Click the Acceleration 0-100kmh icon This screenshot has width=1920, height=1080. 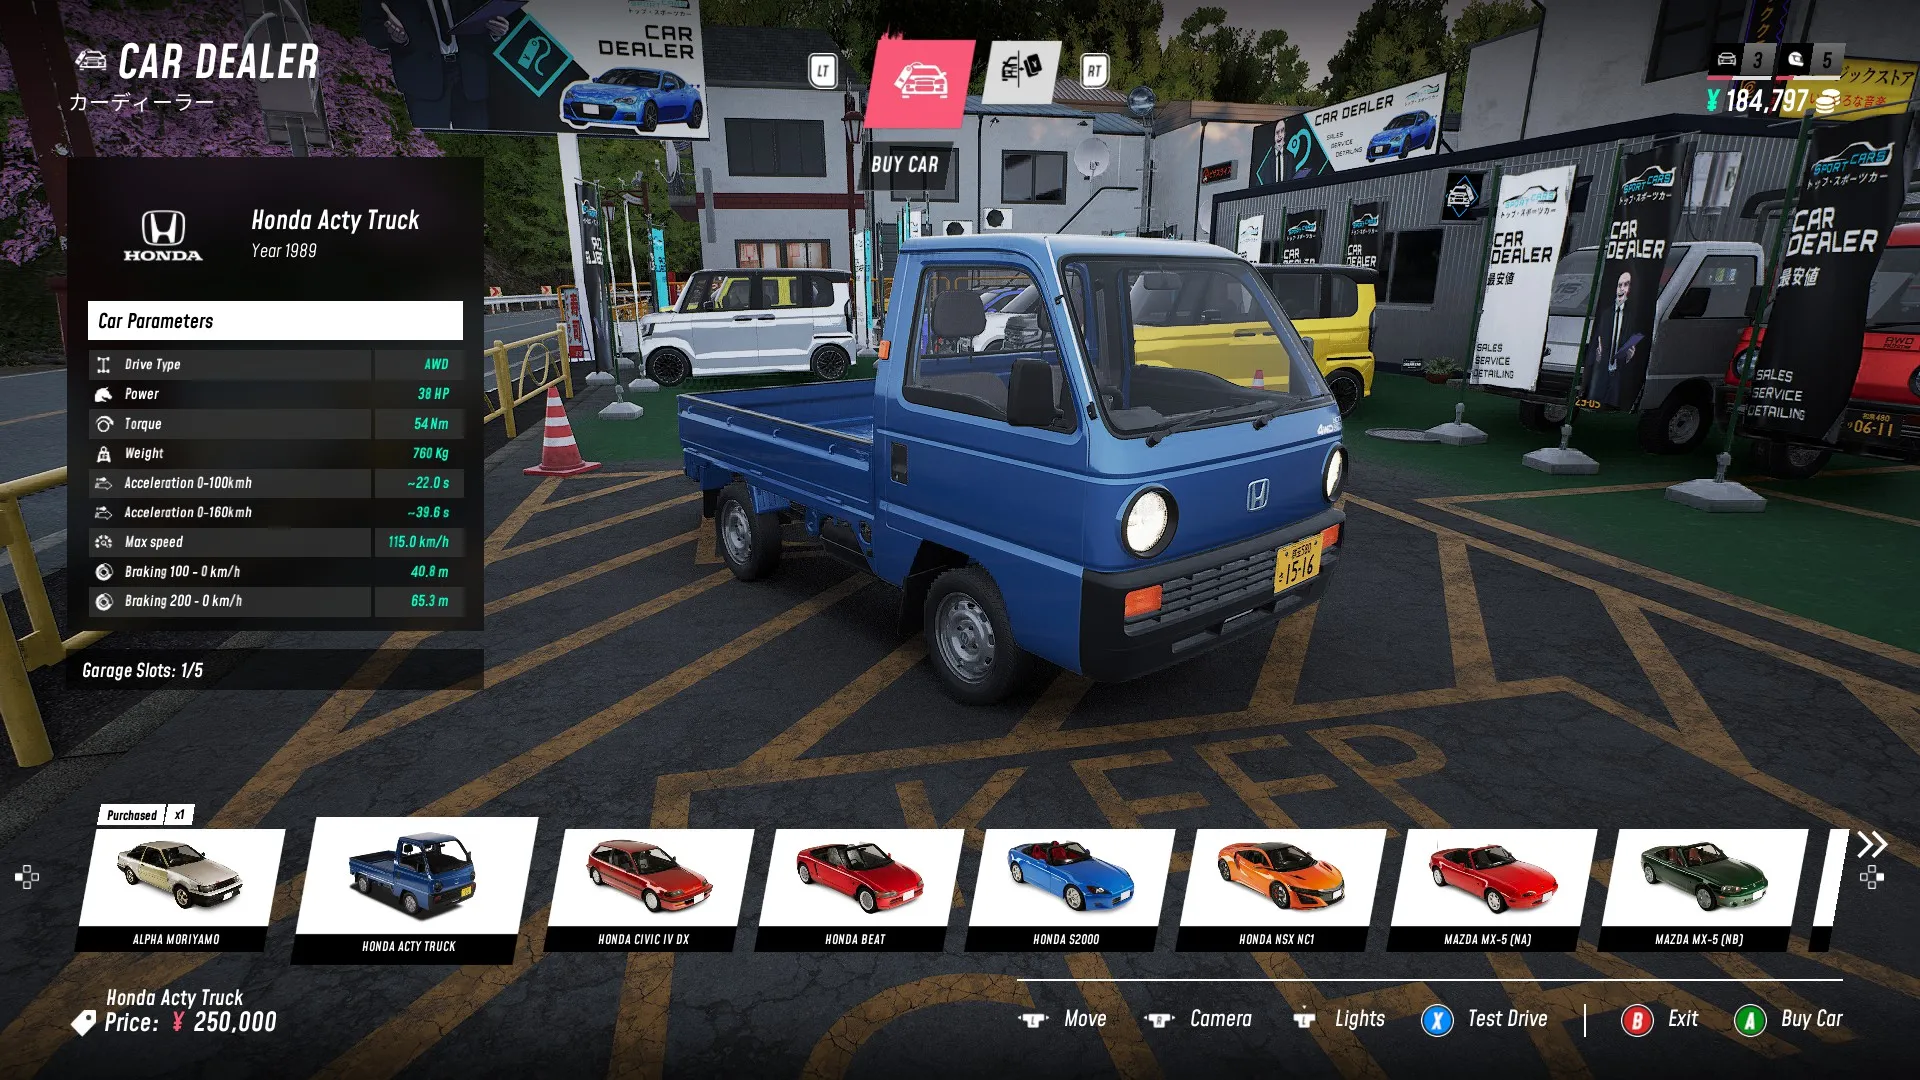pyautogui.click(x=103, y=483)
